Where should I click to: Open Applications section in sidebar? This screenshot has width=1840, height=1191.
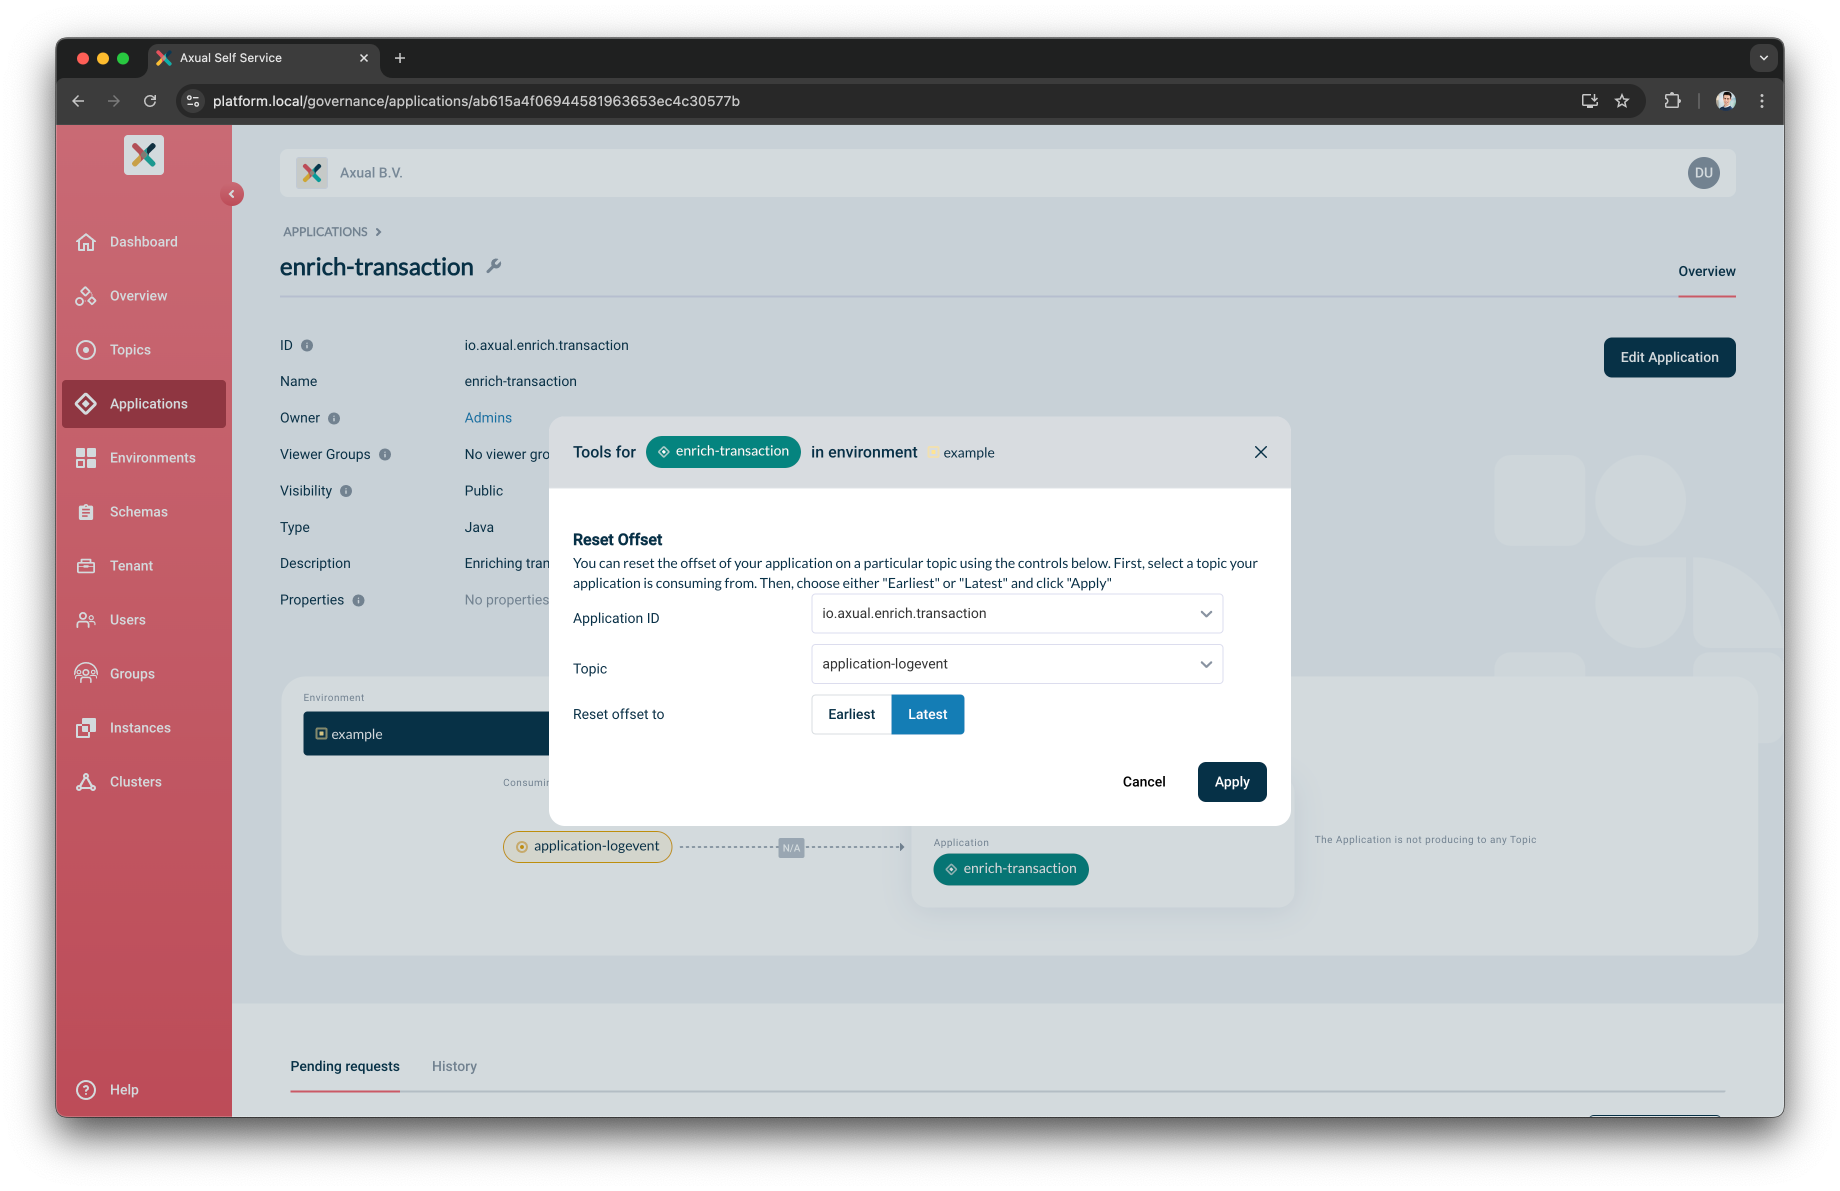pos(143,404)
